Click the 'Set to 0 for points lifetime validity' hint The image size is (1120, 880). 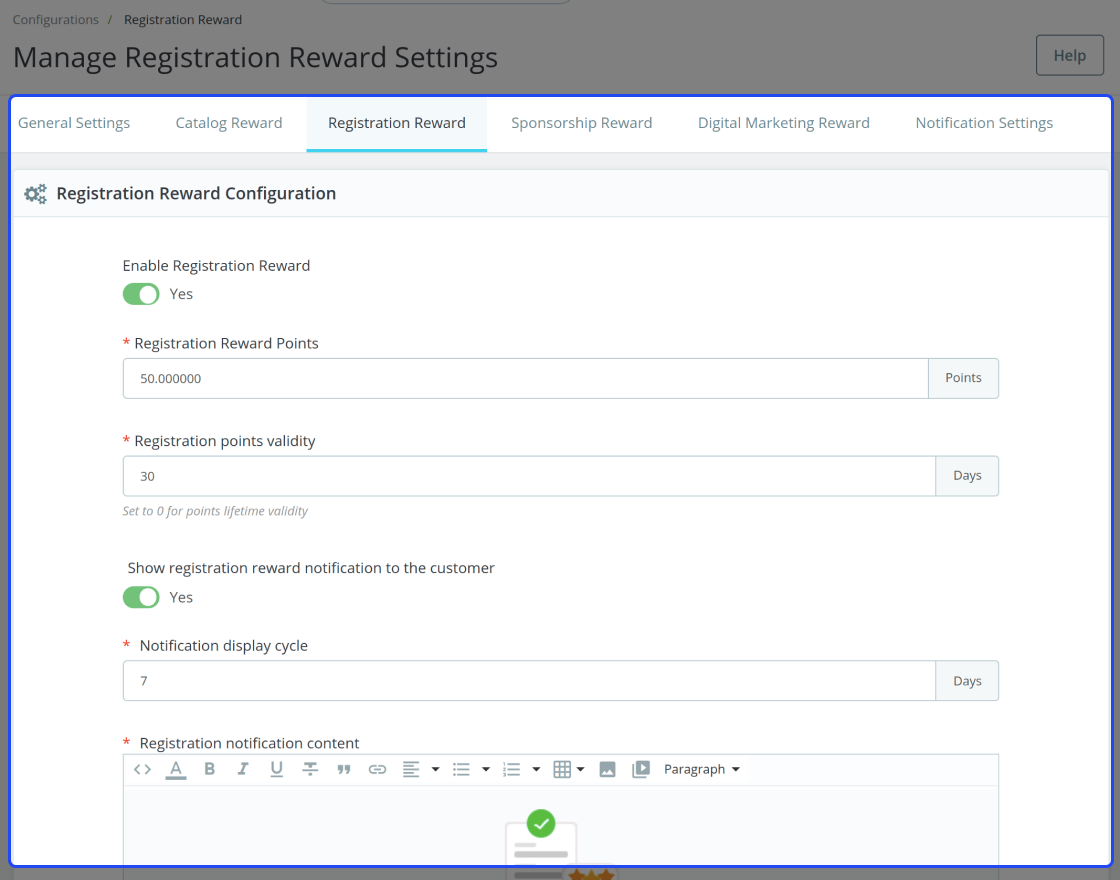click(x=215, y=511)
